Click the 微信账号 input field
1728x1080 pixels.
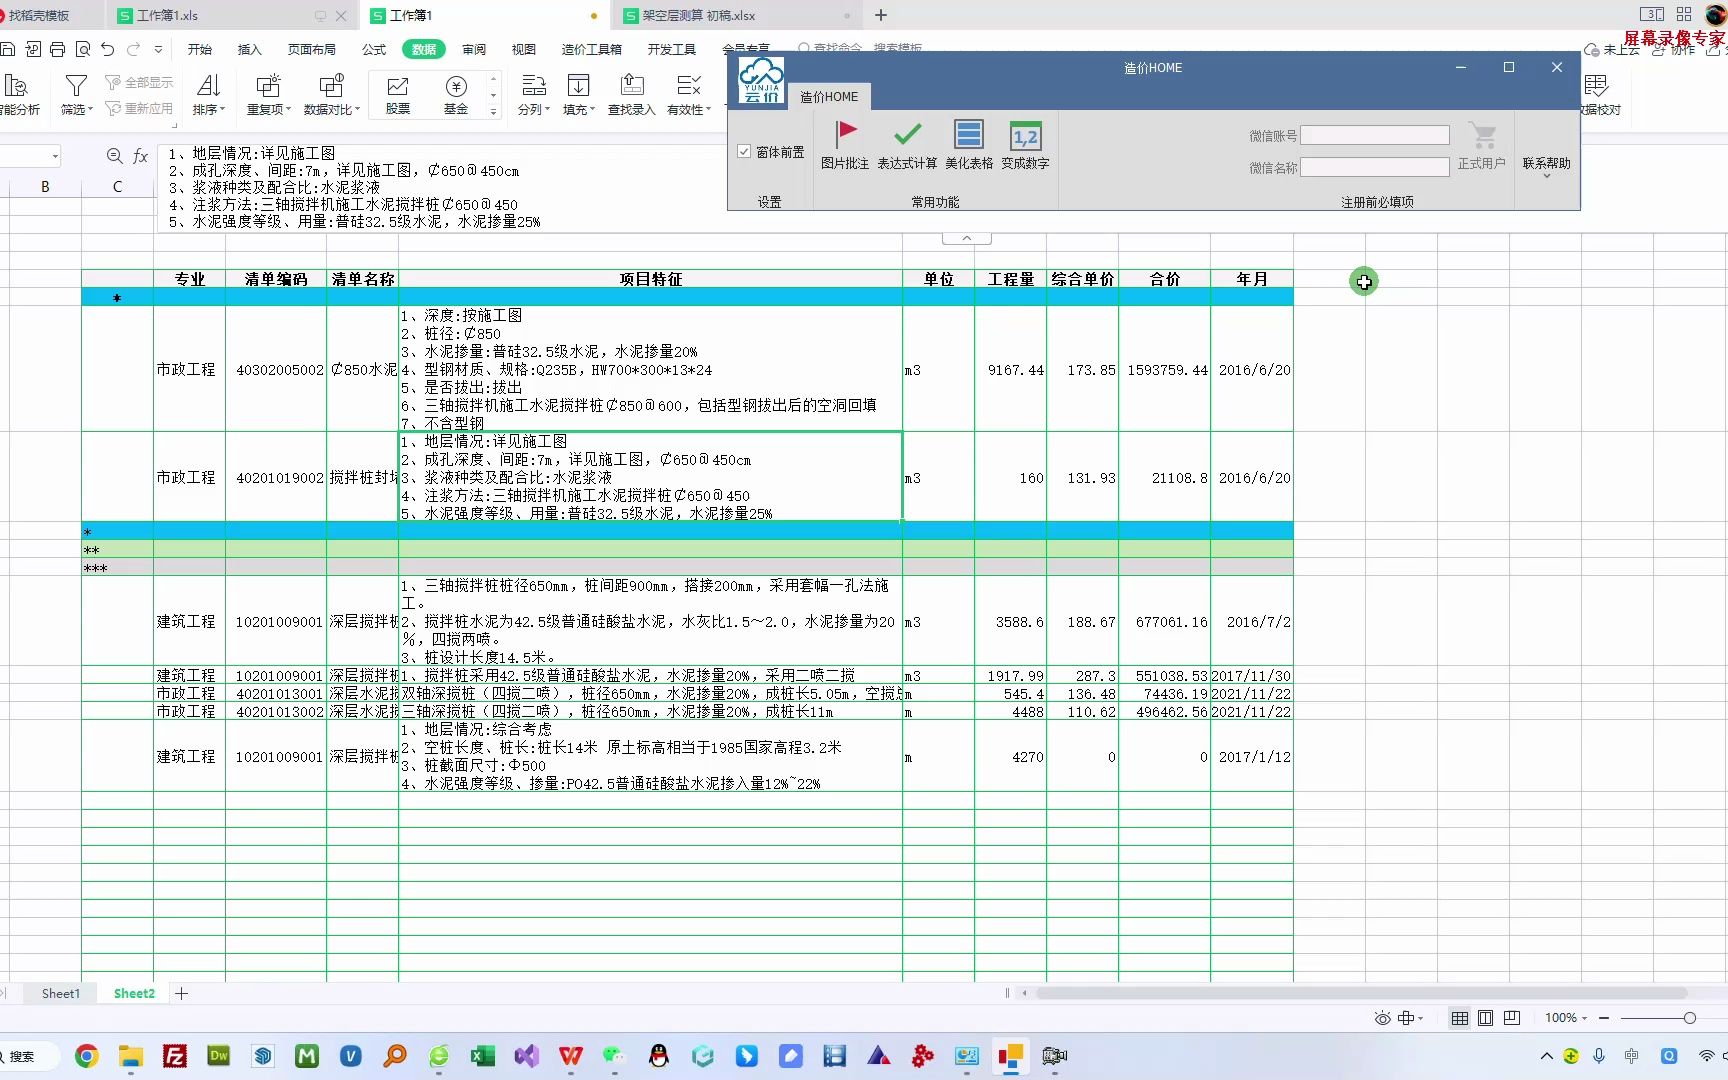[x=1375, y=135]
